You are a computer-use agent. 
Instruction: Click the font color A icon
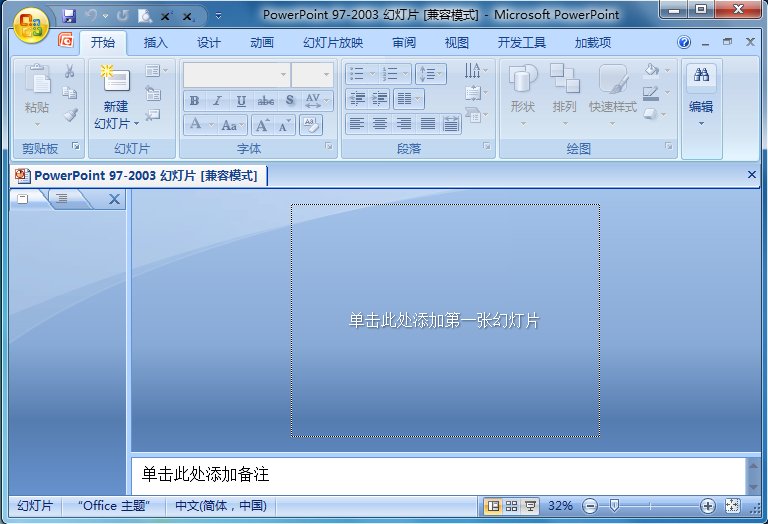(195, 124)
